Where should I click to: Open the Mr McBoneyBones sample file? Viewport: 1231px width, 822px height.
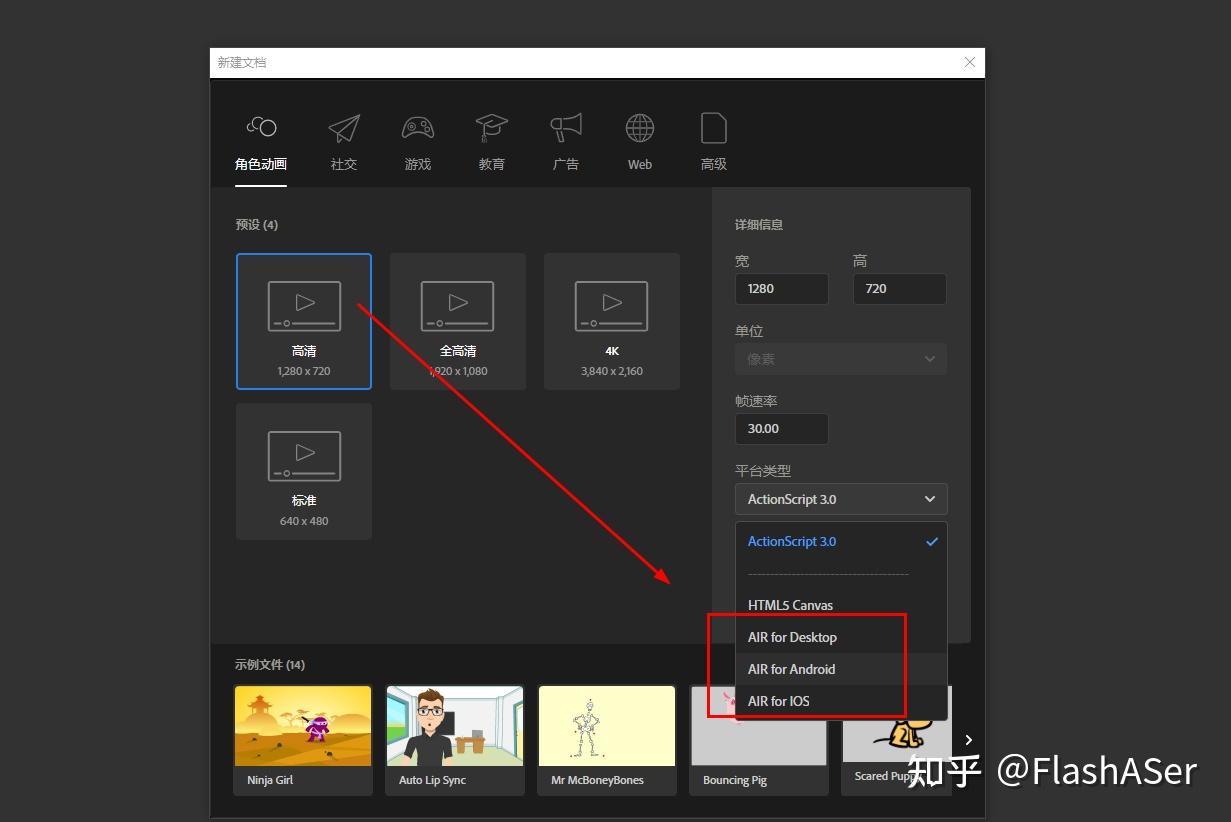click(607, 740)
